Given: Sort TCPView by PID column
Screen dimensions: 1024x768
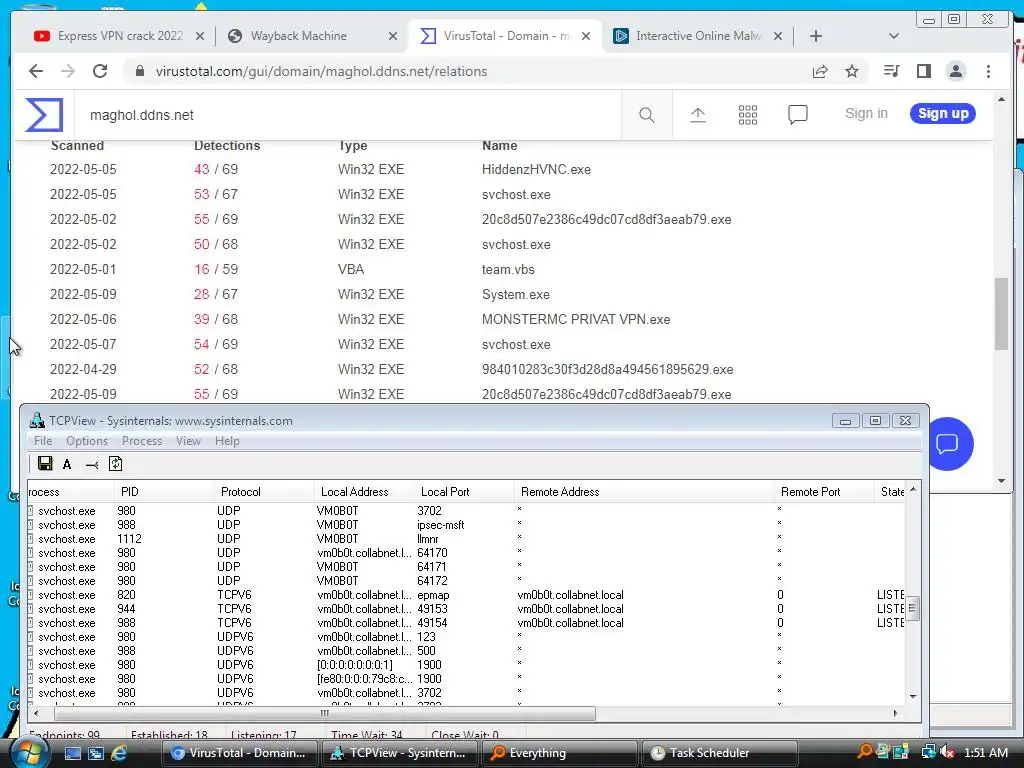Looking at the screenshot, I should 163,492.
